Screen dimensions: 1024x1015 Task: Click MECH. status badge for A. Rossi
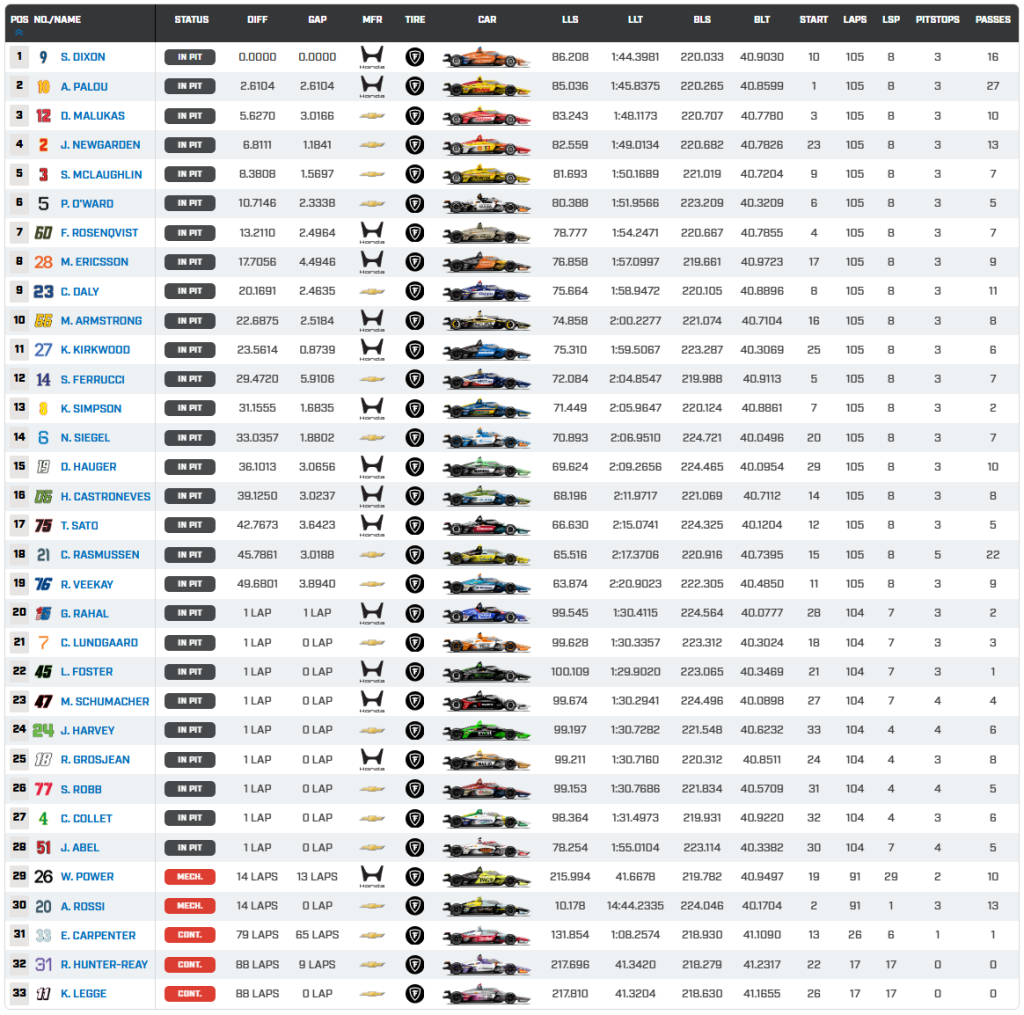[190, 906]
